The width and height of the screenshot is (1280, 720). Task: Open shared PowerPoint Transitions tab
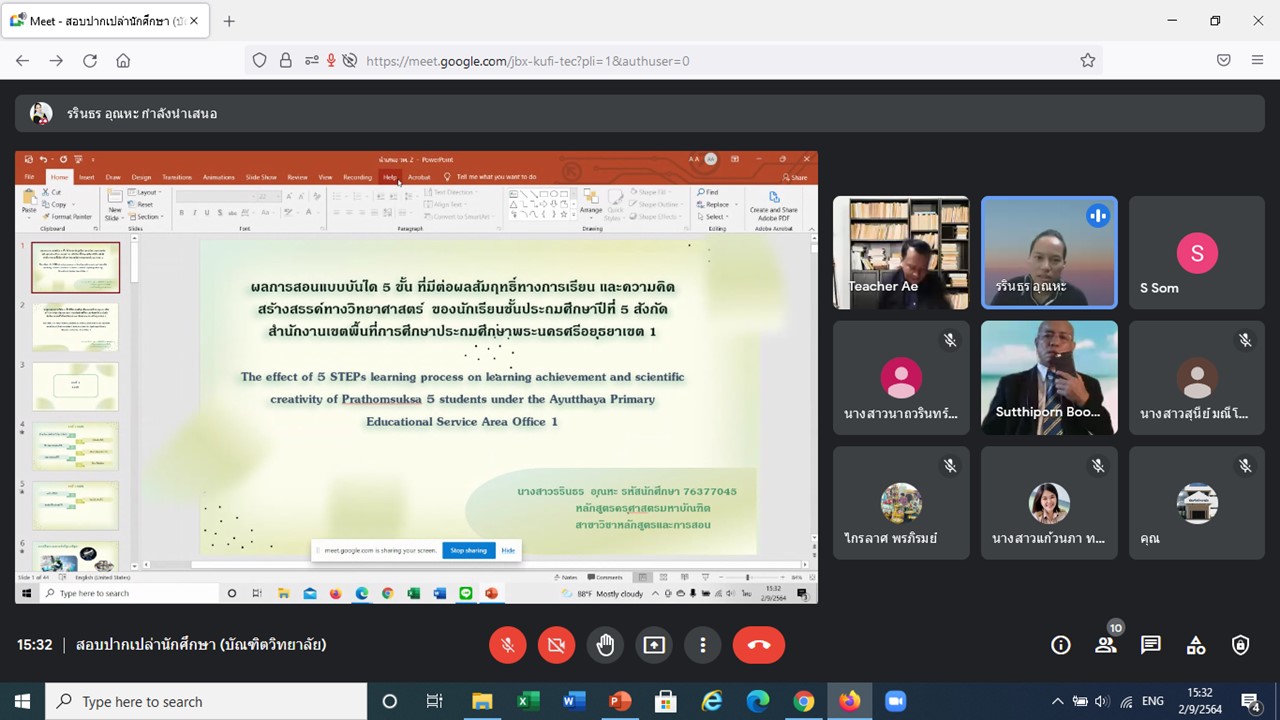177,177
